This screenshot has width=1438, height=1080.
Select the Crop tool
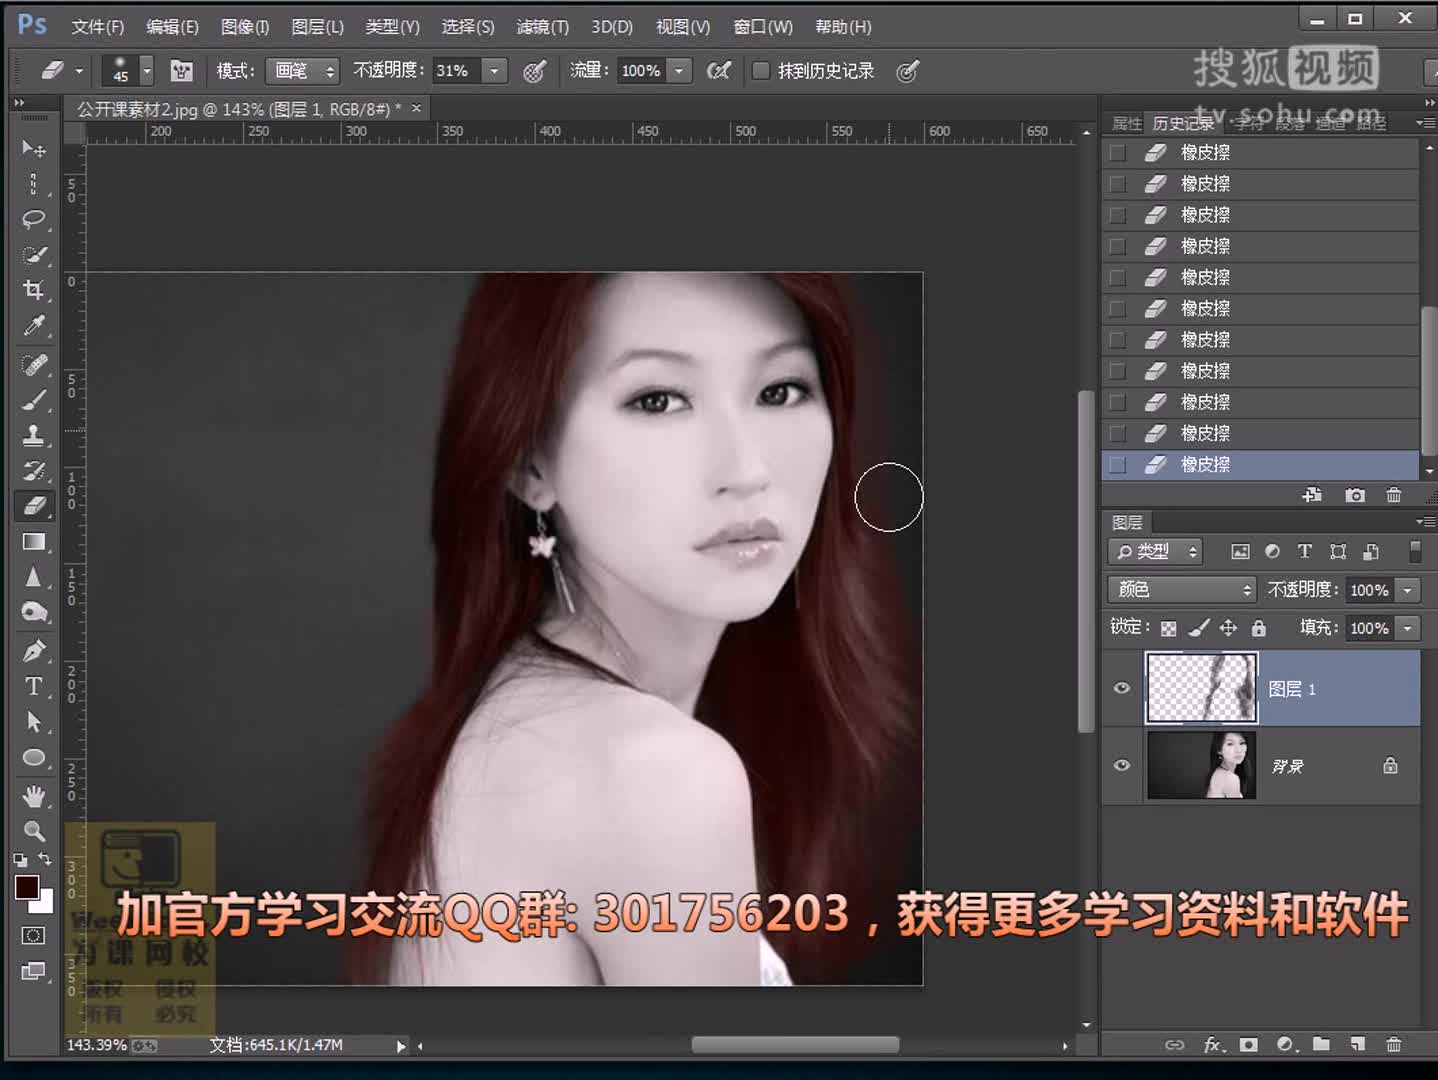click(x=34, y=291)
